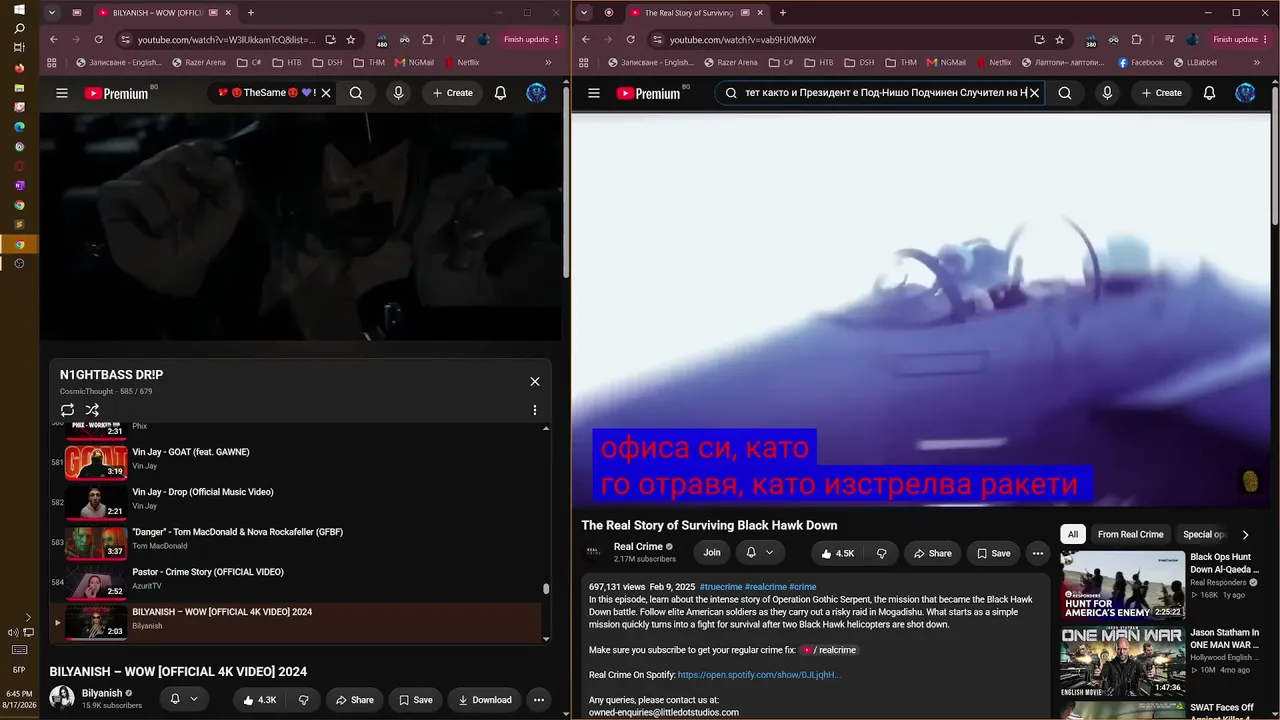Play Vin Jay - GOAT (feat. GAWNE)
Viewport: 1280px width, 720px height.
tap(298, 462)
